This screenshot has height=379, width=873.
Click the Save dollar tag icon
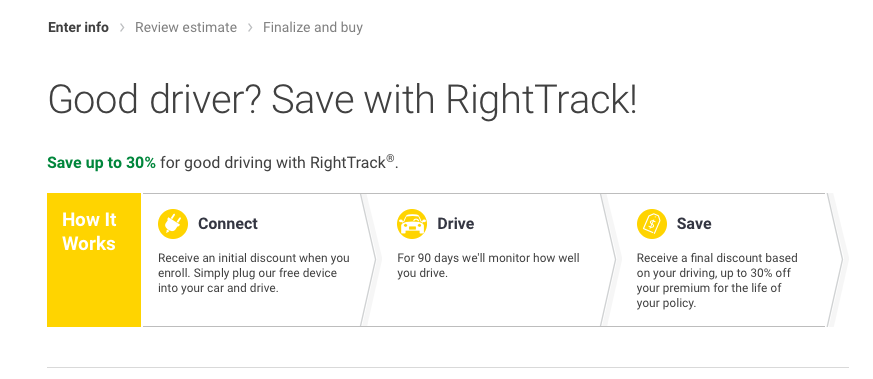point(651,224)
